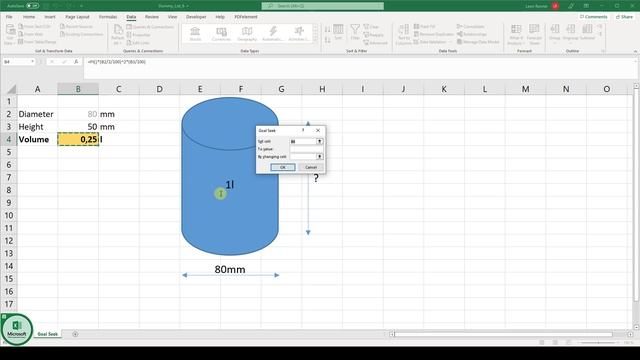The height and width of the screenshot is (360, 640).
Task: Toggle the AutoSave switch
Action: click(x=32, y=6)
